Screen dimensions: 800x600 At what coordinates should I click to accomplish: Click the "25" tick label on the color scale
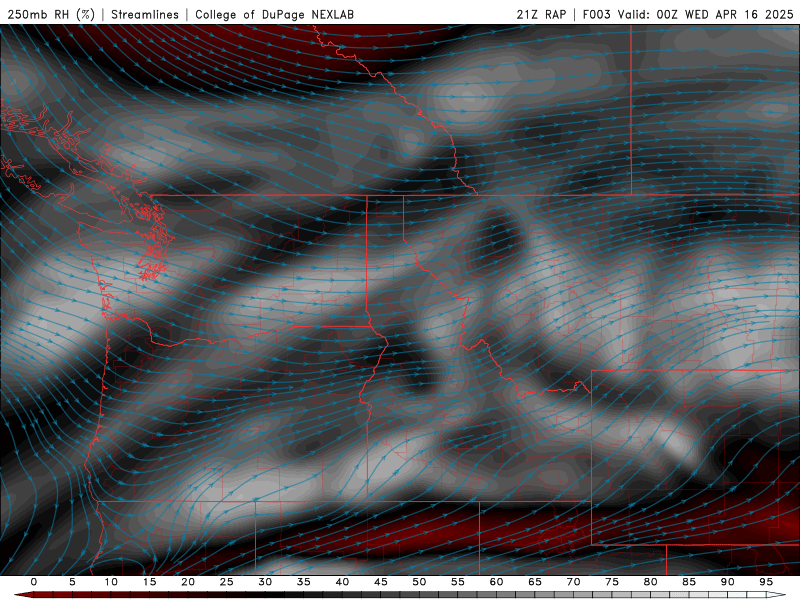(227, 582)
